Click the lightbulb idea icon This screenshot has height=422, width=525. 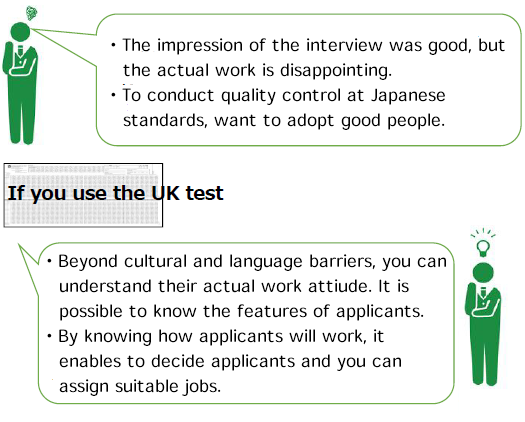[x=483, y=243]
